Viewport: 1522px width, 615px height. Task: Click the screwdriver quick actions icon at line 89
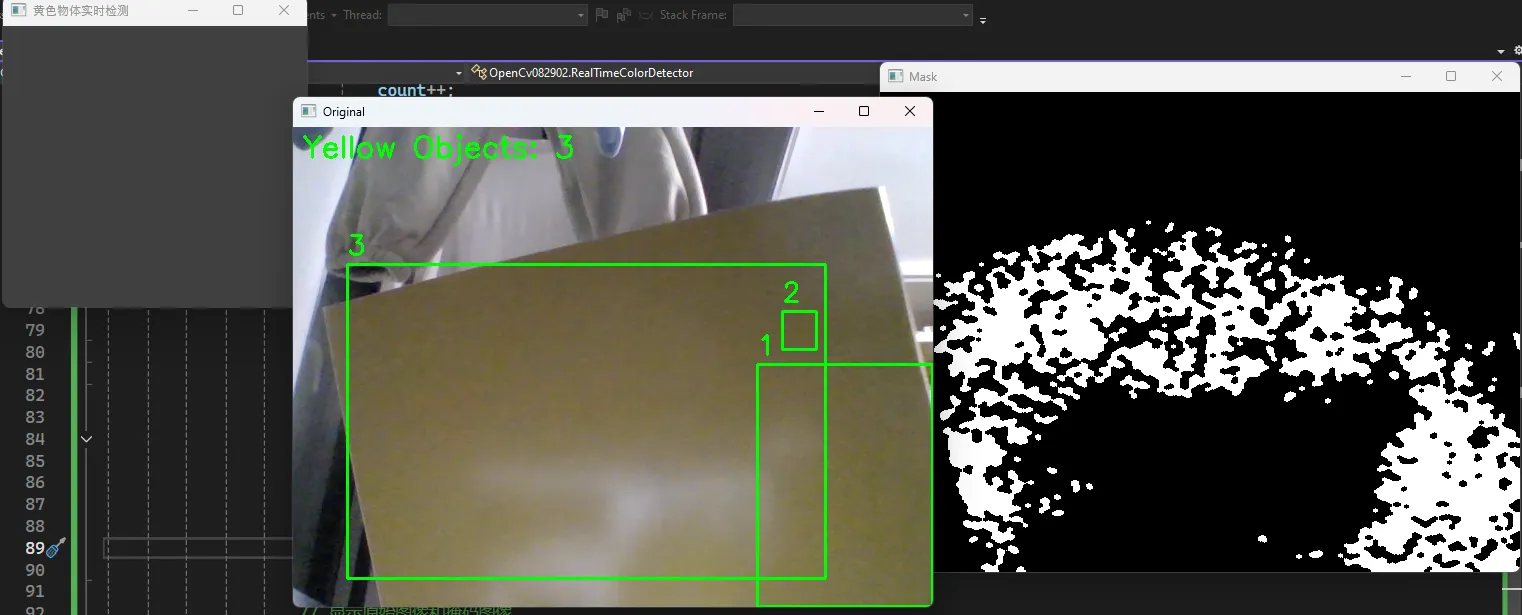pos(57,547)
